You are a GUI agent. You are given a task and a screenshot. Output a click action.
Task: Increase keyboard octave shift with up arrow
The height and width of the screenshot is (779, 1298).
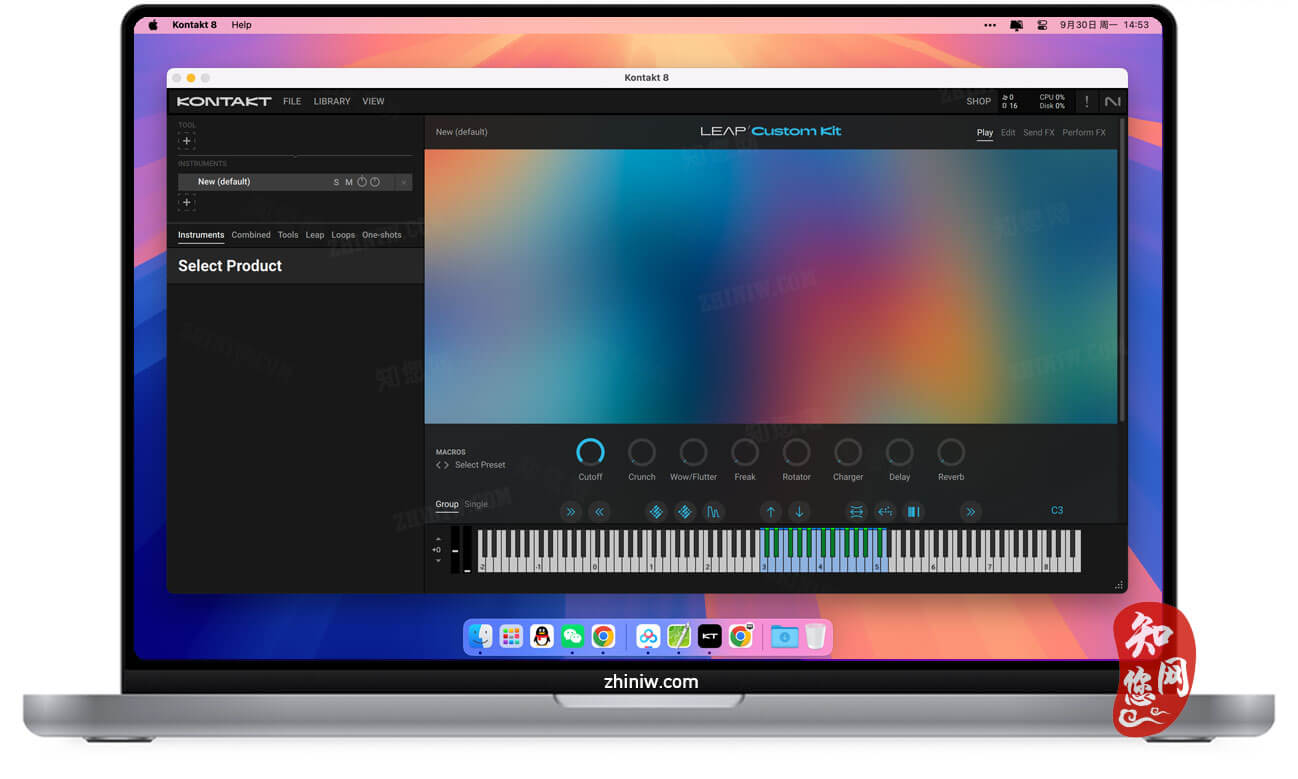(x=437, y=540)
